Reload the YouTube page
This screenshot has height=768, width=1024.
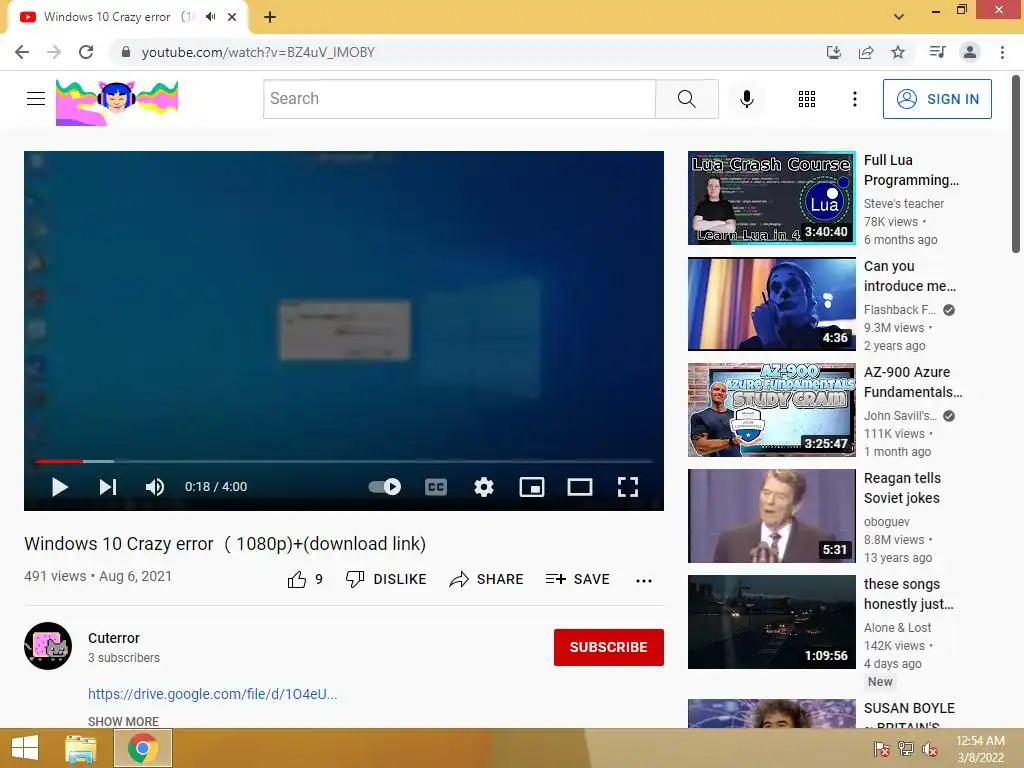[x=86, y=52]
